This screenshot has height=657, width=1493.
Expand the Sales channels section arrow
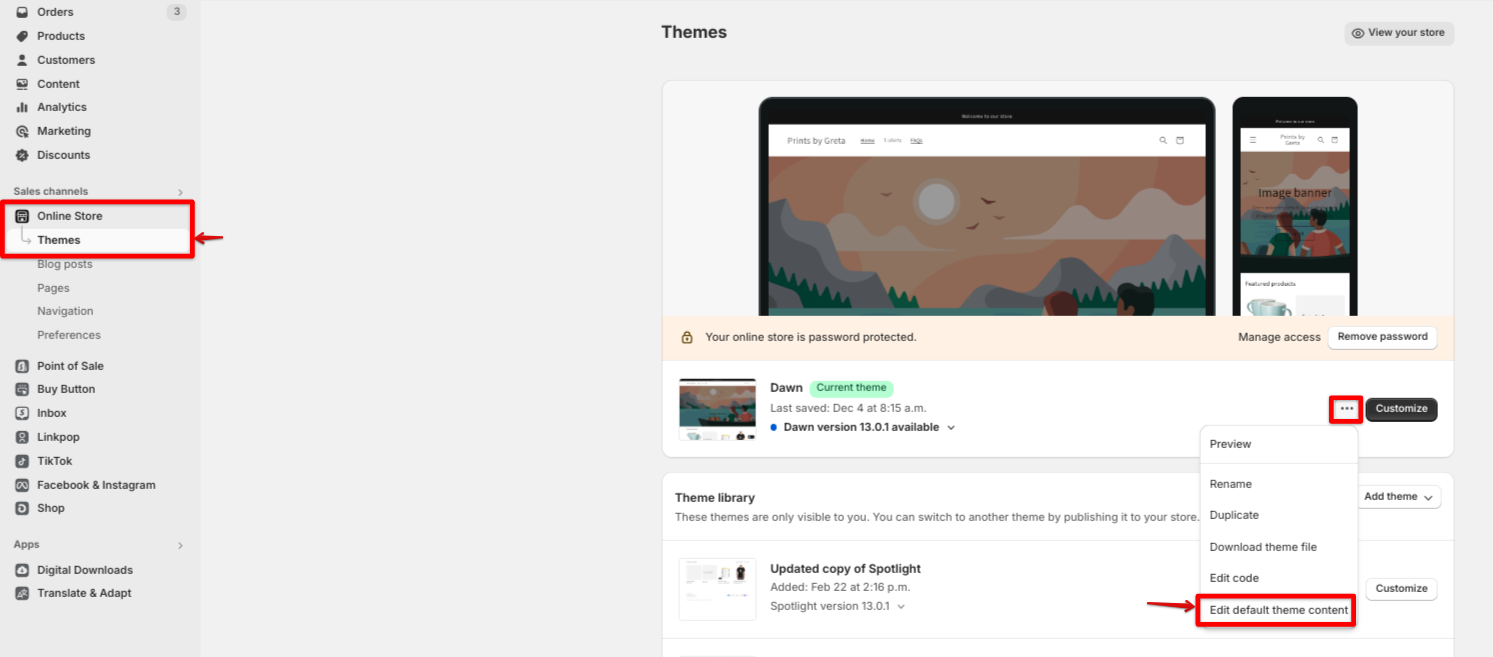(181, 192)
